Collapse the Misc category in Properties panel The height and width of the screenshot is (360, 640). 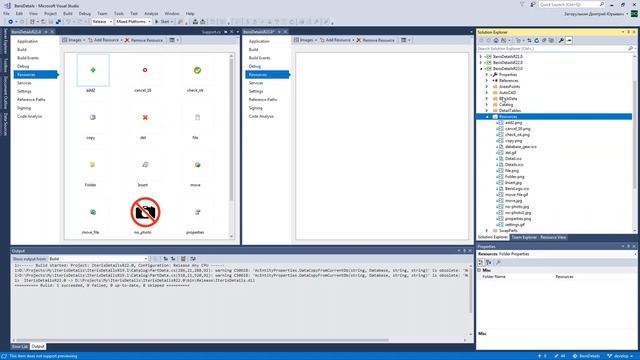point(480,270)
